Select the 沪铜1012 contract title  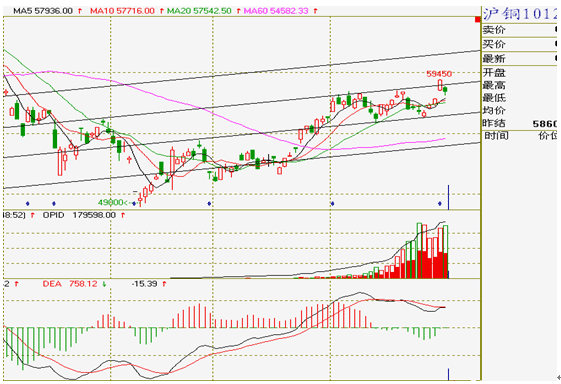pos(520,14)
